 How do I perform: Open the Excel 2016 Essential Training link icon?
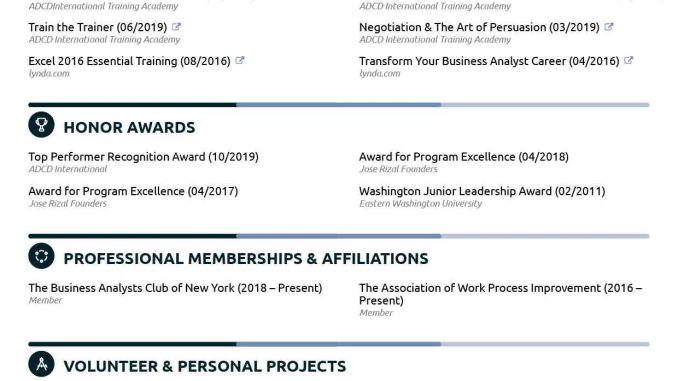pyautogui.click(x=240, y=61)
